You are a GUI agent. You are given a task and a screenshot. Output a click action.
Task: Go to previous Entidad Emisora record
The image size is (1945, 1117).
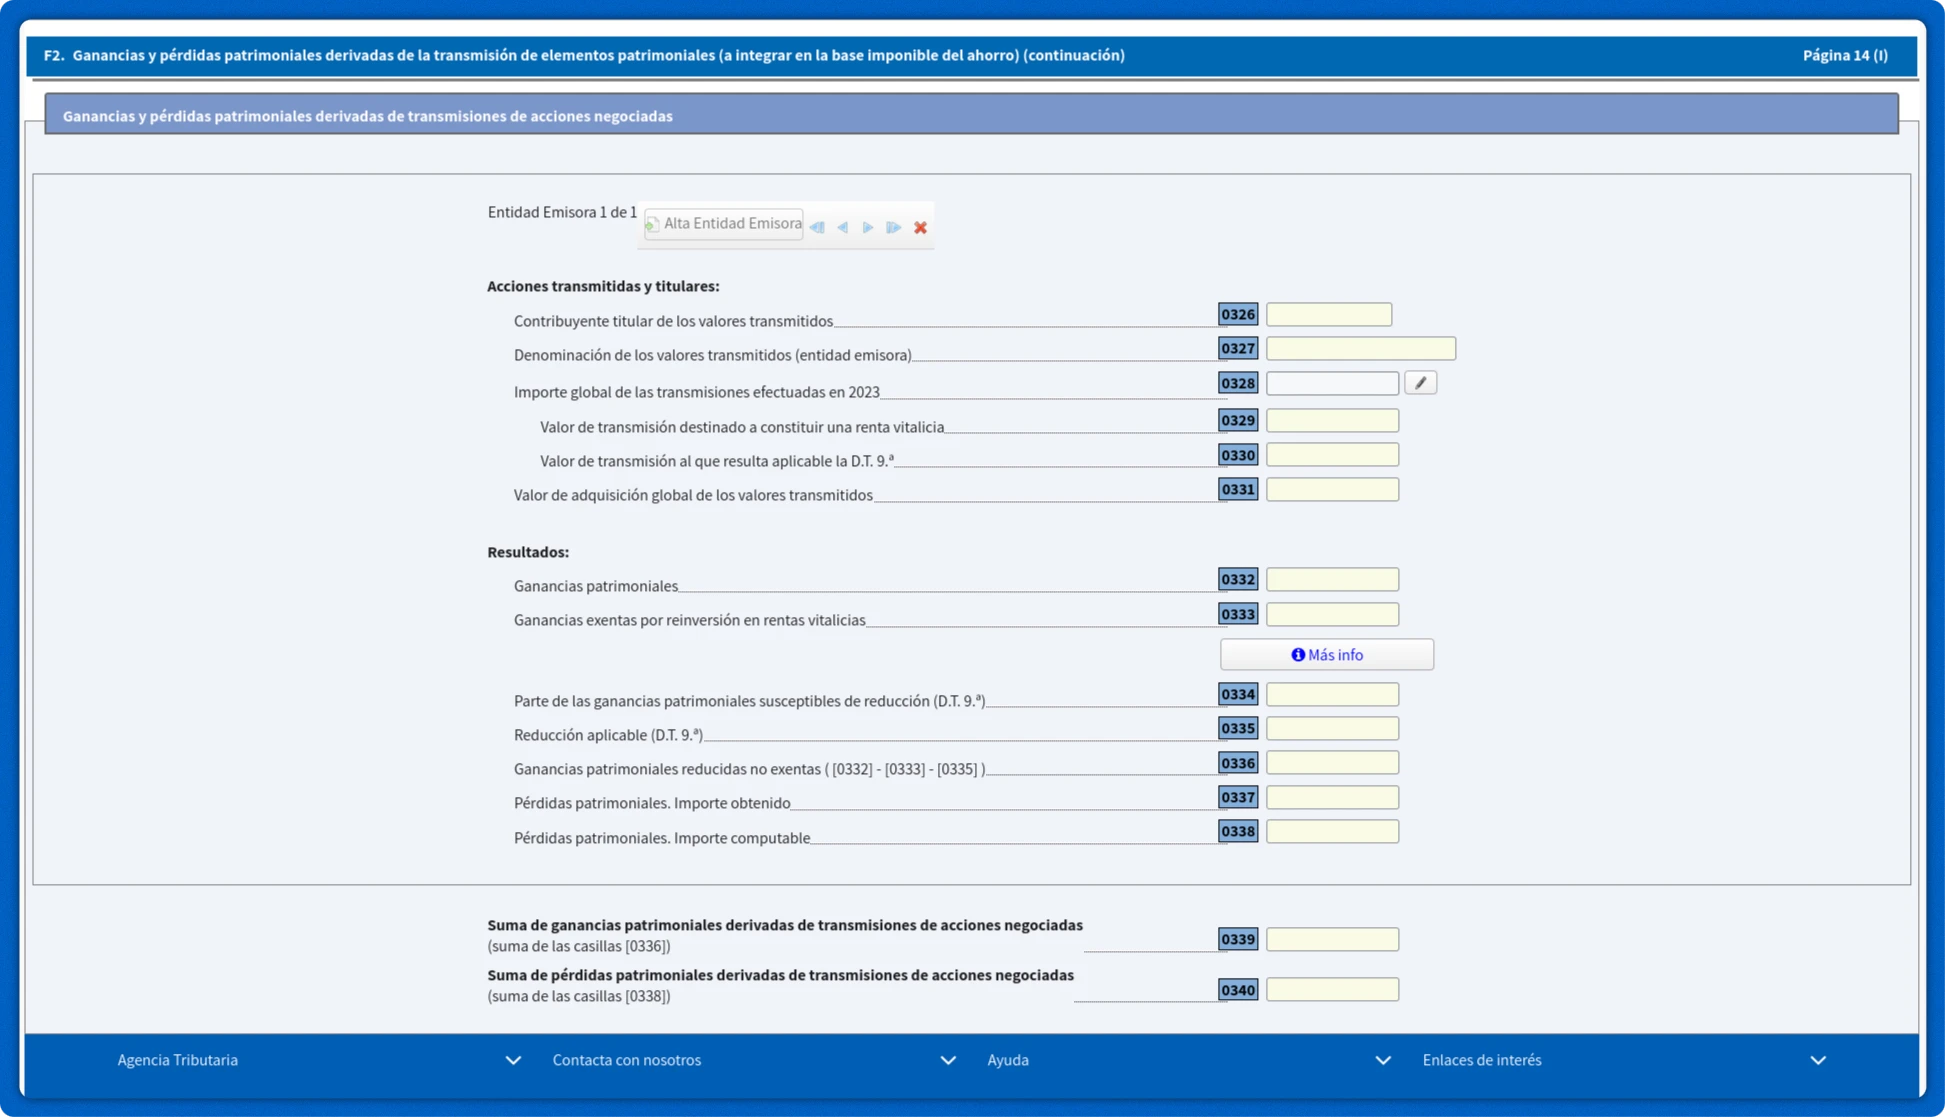click(843, 228)
